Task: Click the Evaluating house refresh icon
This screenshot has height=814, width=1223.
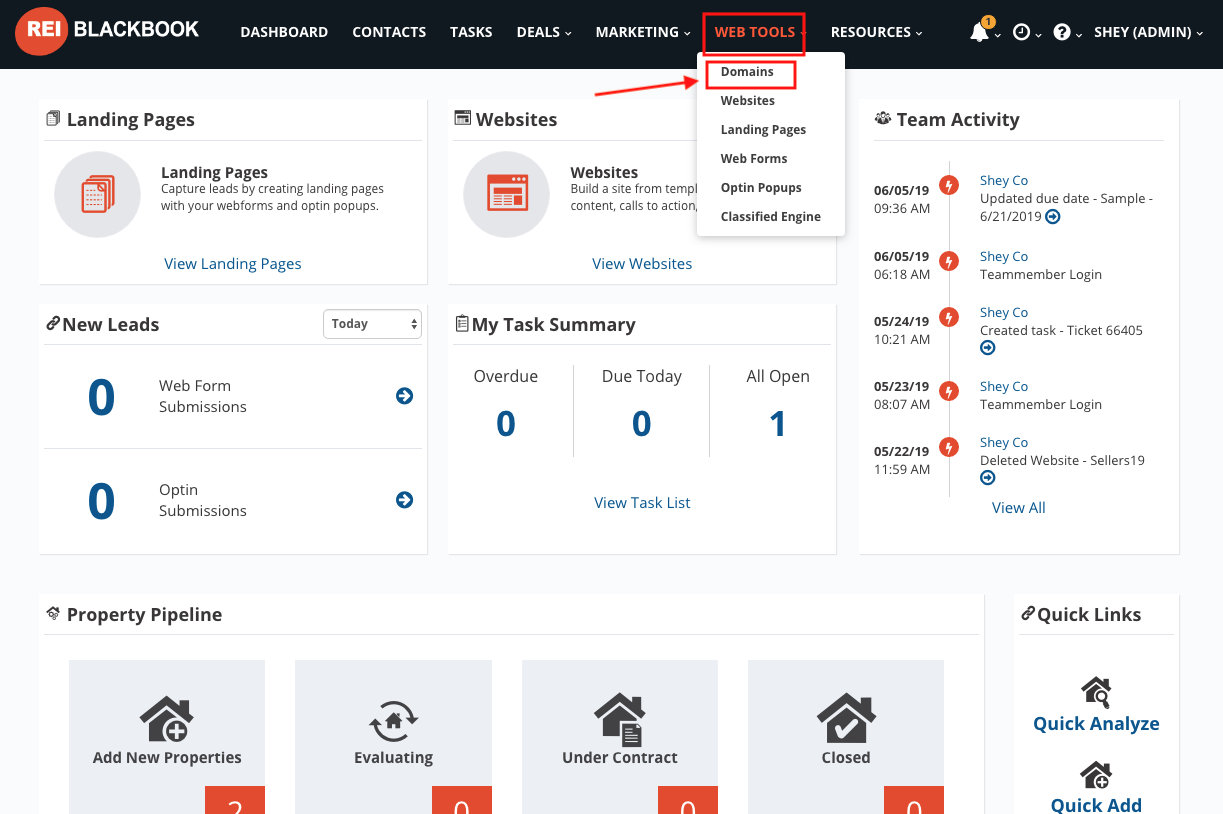Action: point(393,720)
